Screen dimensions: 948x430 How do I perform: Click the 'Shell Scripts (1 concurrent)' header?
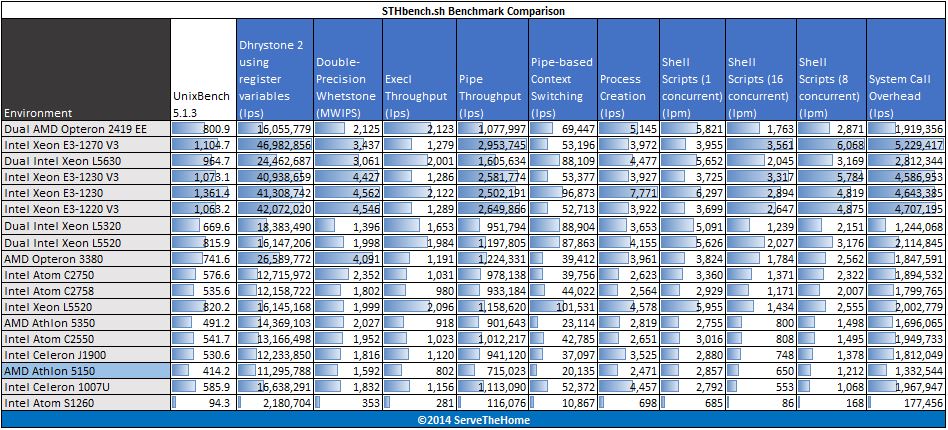point(692,69)
